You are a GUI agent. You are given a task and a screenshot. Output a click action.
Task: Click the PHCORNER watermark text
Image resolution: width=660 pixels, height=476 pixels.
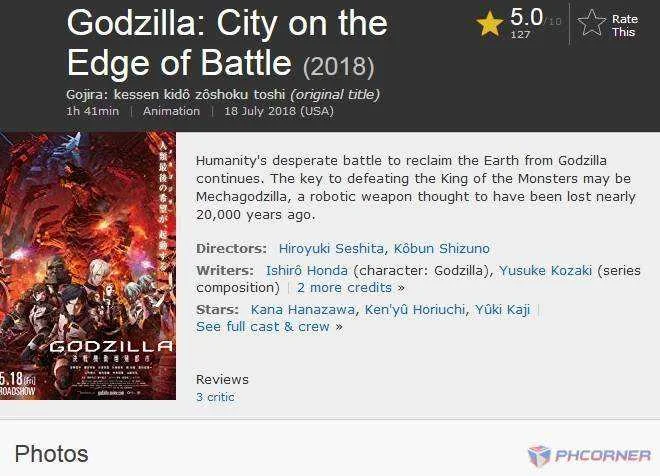point(602,456)
